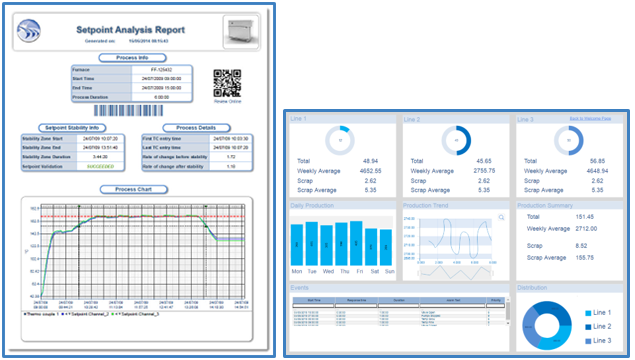This screenshot has width=635, height=360.
Task: Open the Resume Online link under QR code
Action: [x=228, y=101]
